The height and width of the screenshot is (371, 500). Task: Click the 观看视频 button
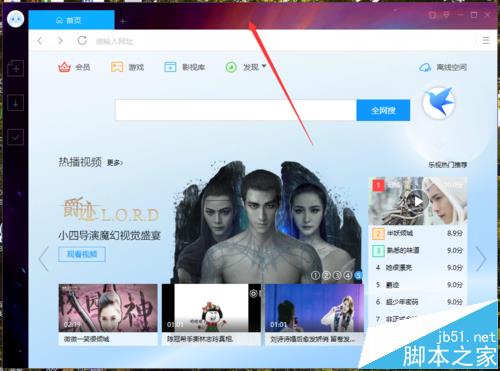click(x=82, y=254)
